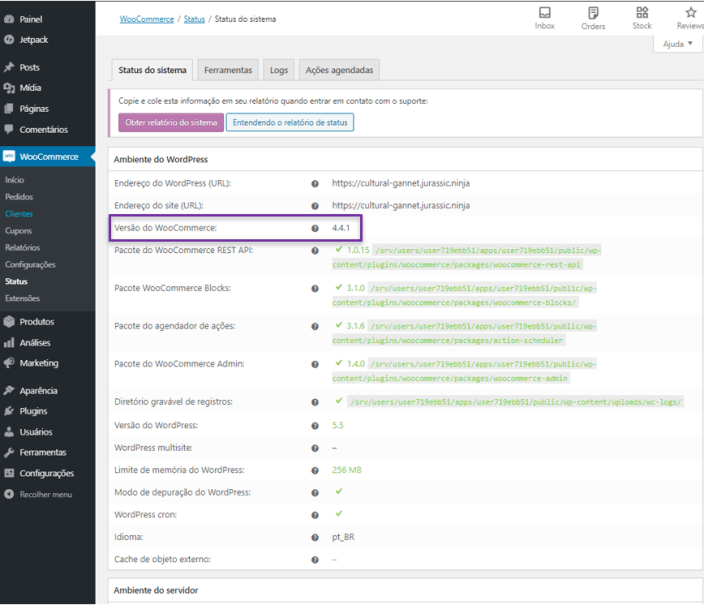Select the WooCommerce version value 4.4.1
Viewport: 704px width, 605px height.
pos(341,228)
